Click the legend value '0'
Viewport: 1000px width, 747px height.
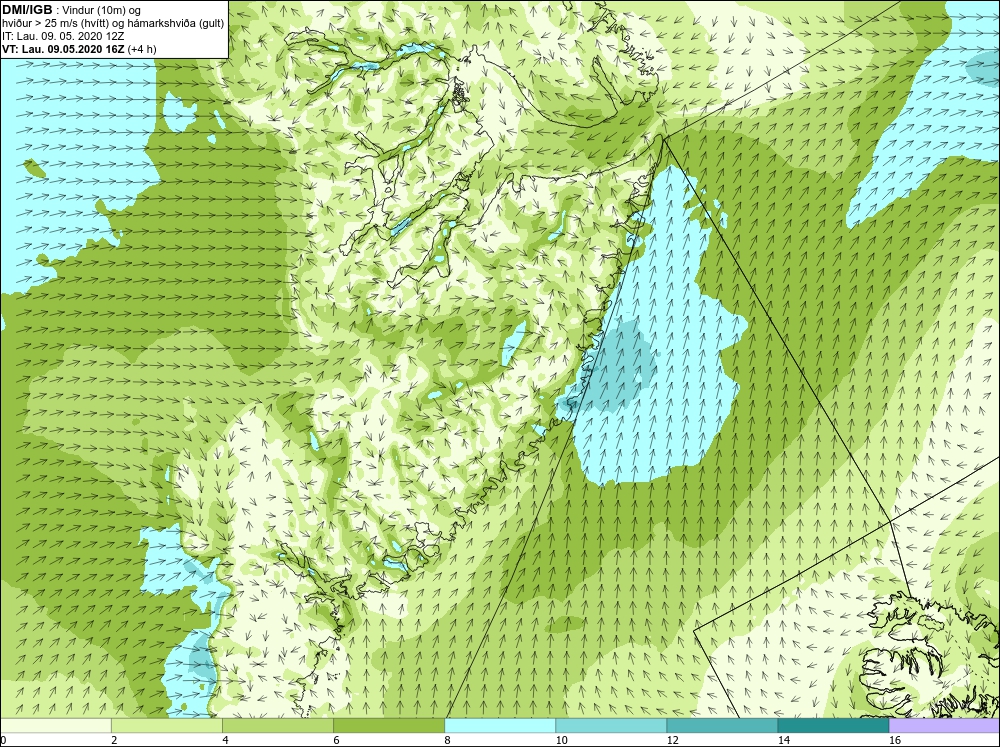click(3, 740)
